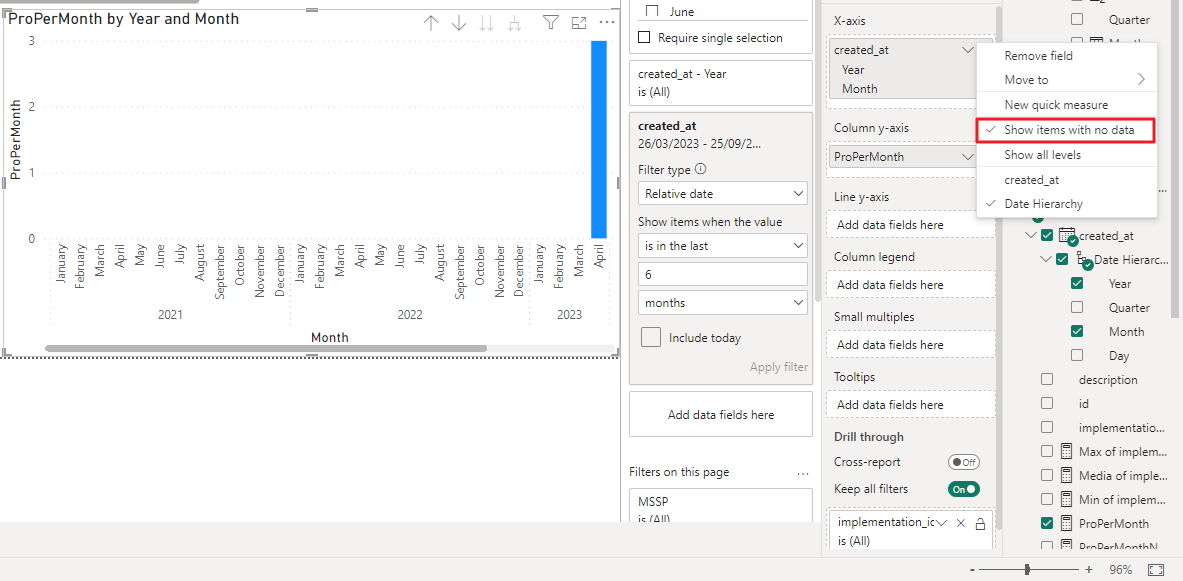Tick the June checkbox in the filter

tap(653, 11)
